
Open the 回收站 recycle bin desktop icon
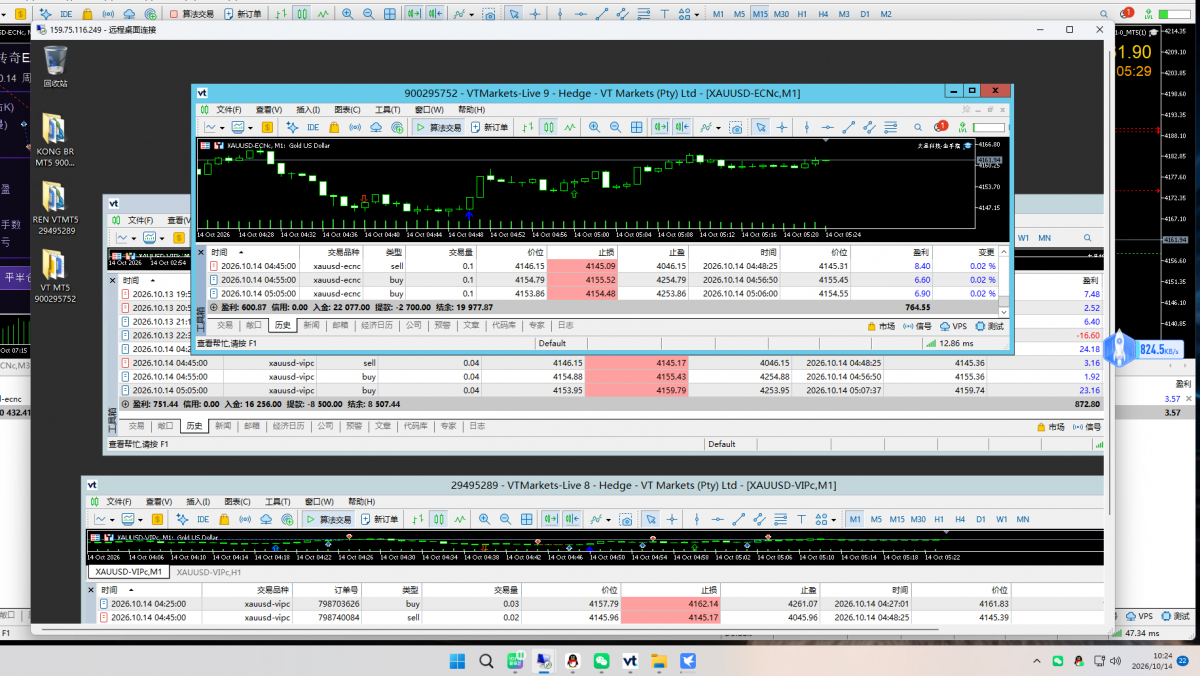point(55,67)
